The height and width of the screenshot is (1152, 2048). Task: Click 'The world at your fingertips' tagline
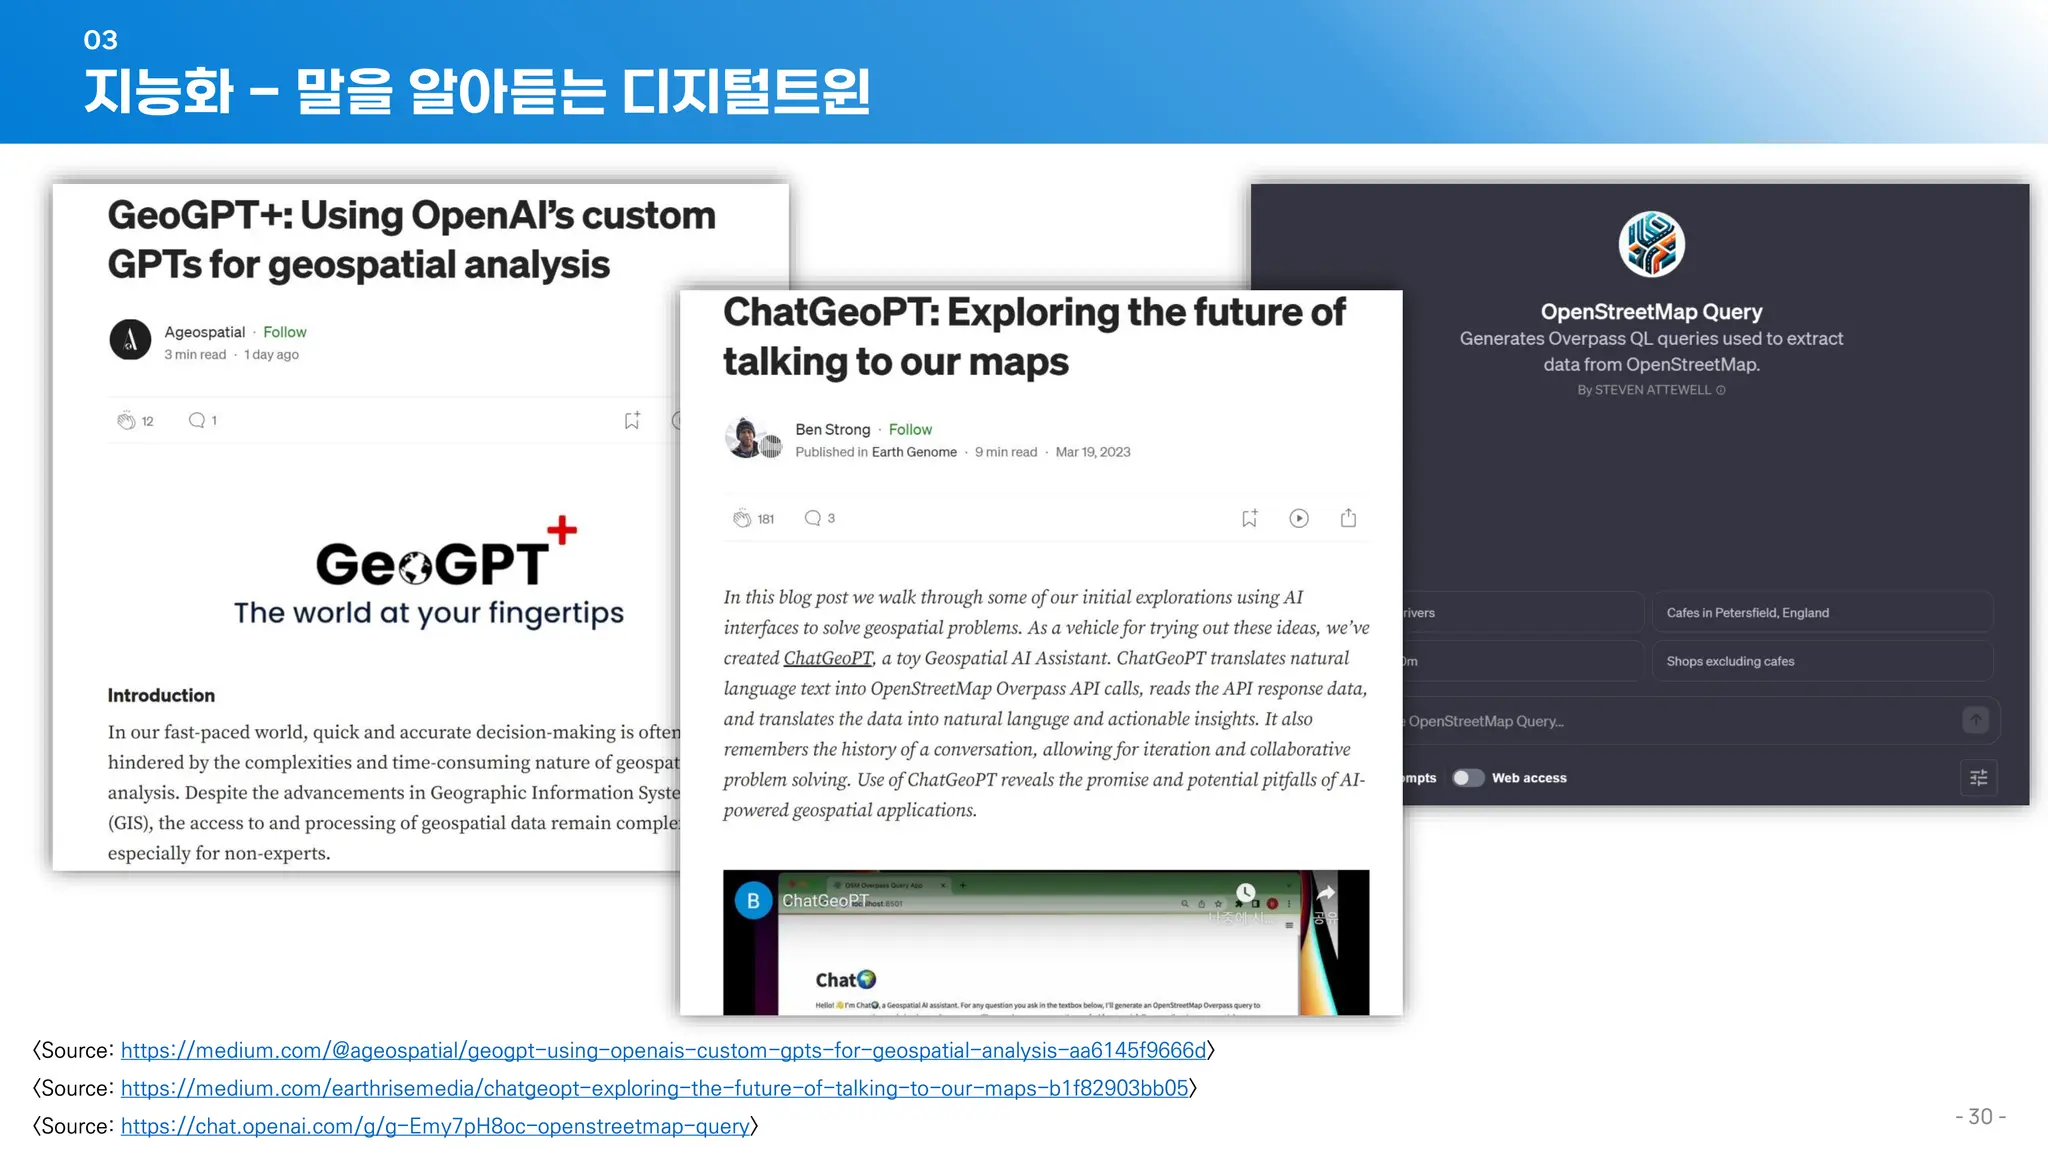point(429,613)
